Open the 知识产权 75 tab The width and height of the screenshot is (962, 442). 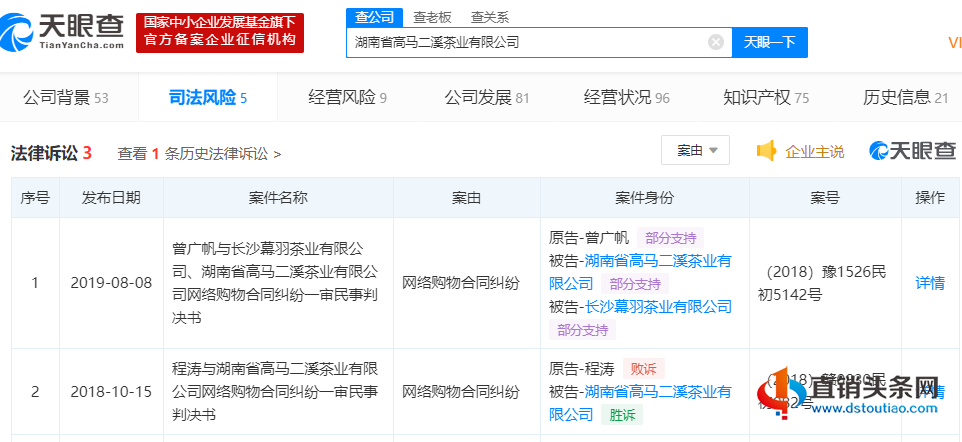click(x=766, y=98)
